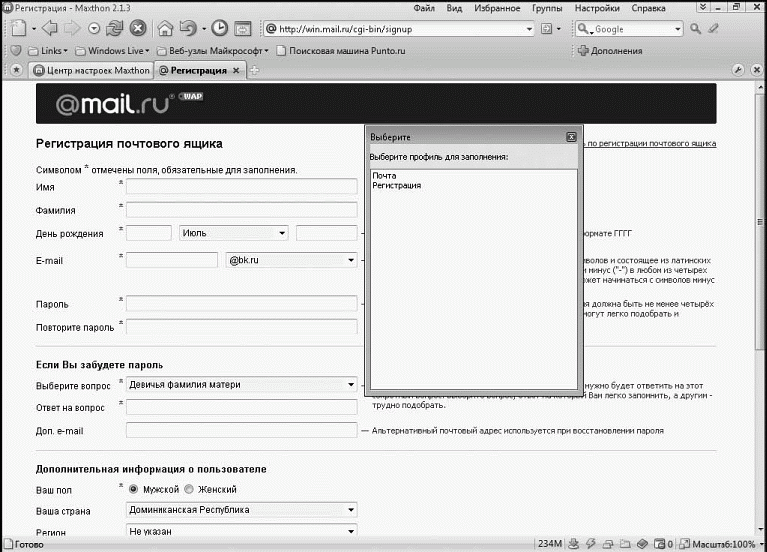Click the Имя input field
Viewport: 767px width, 552px height.
[242, 186]
